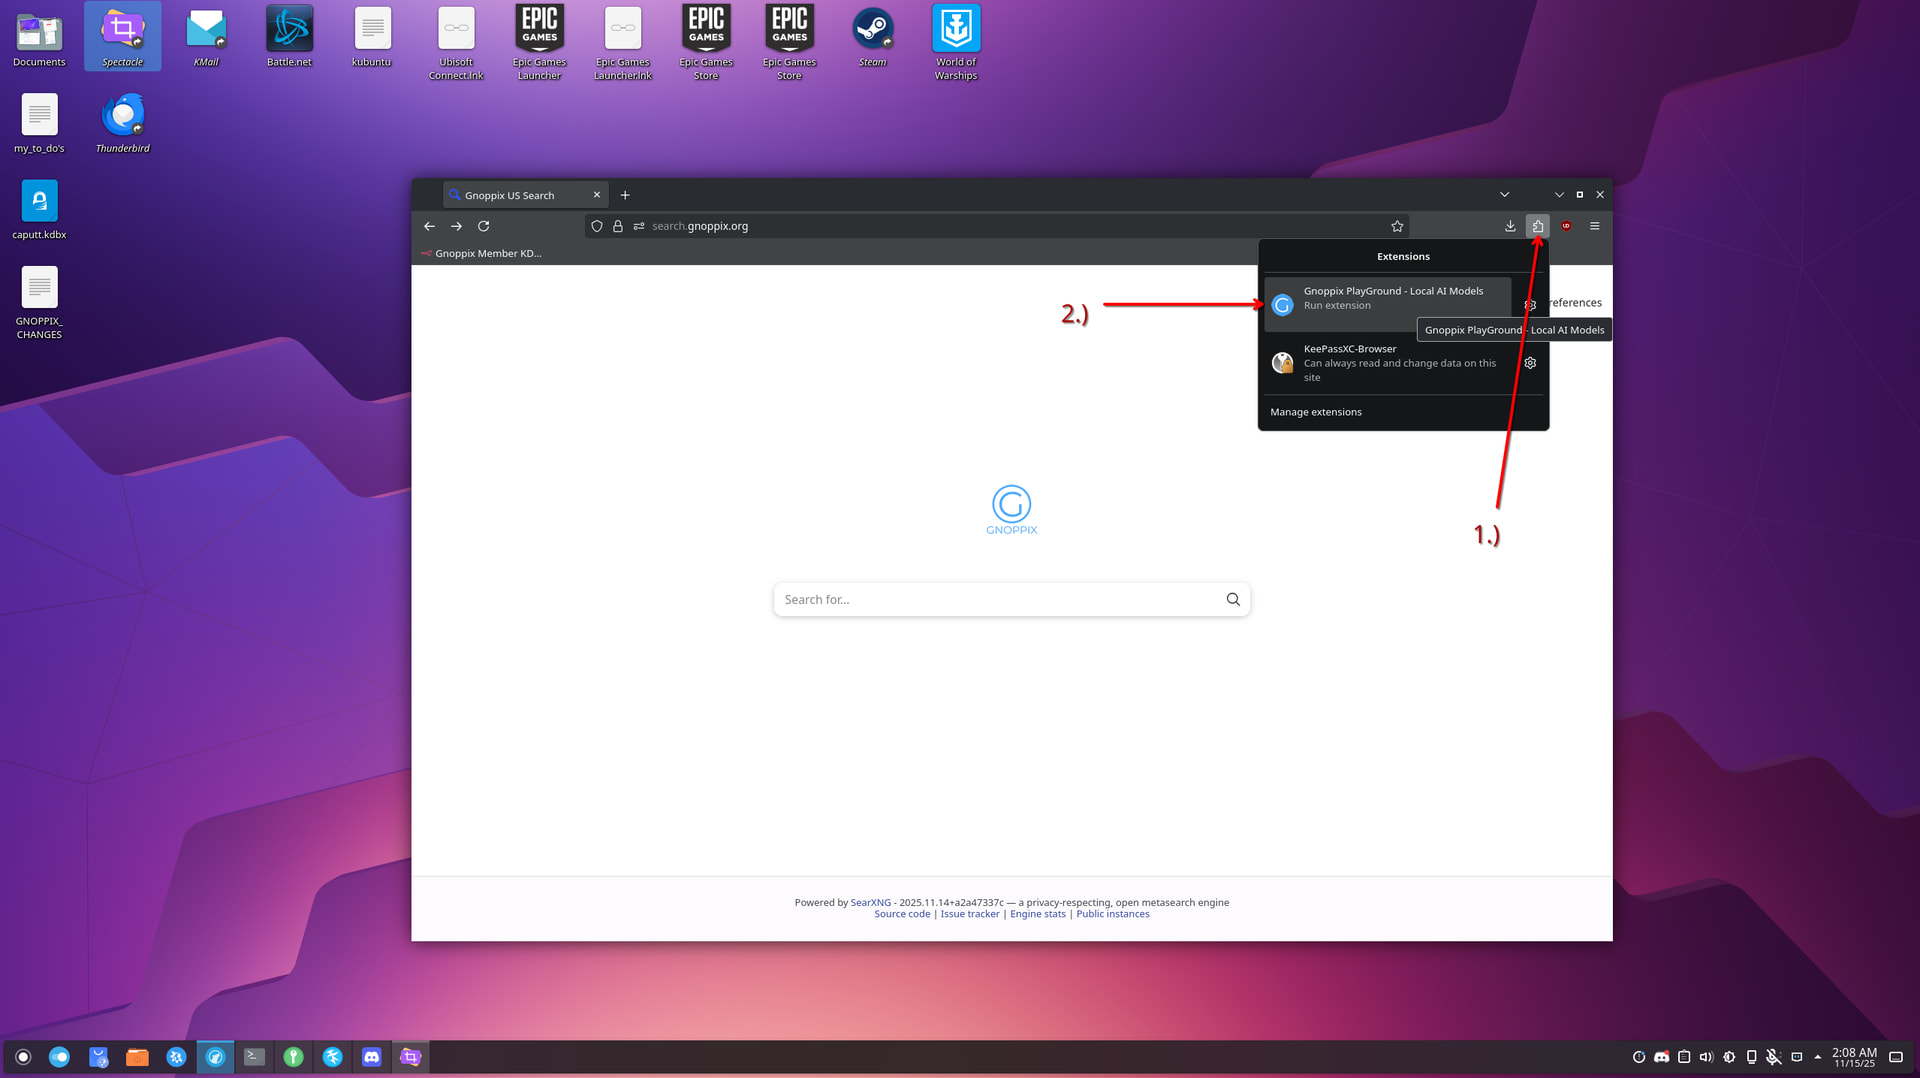Expand the list all tabs chevron
The image size is (1920, 1078).
pyautogui.click(x=1504, y=195)
